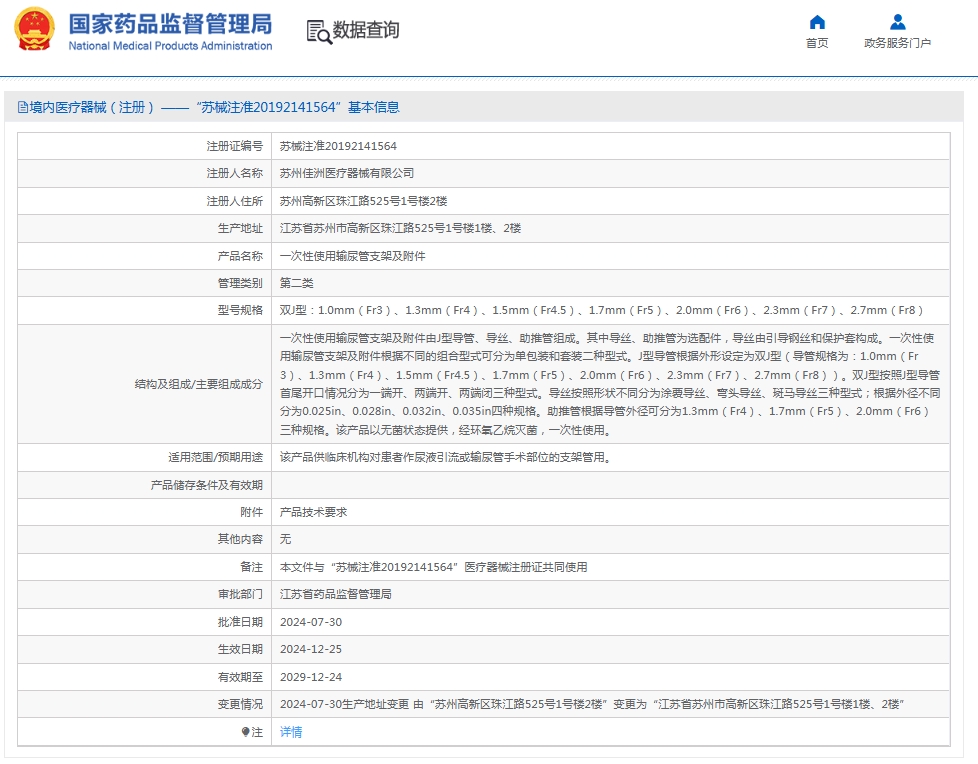Select the 第二类 category value
The image size is (978, 764).
click(x=296, y=283)
